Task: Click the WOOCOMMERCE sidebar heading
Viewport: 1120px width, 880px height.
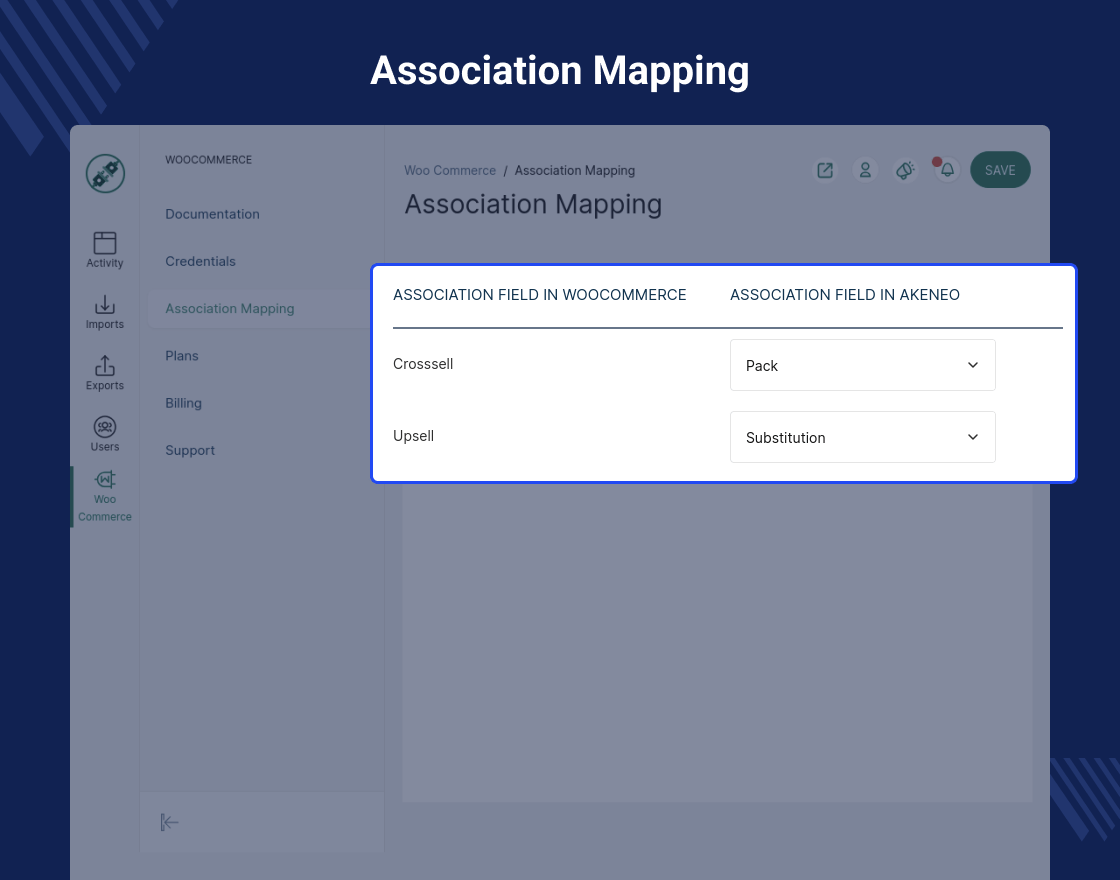Action: [x=209, y=160]
